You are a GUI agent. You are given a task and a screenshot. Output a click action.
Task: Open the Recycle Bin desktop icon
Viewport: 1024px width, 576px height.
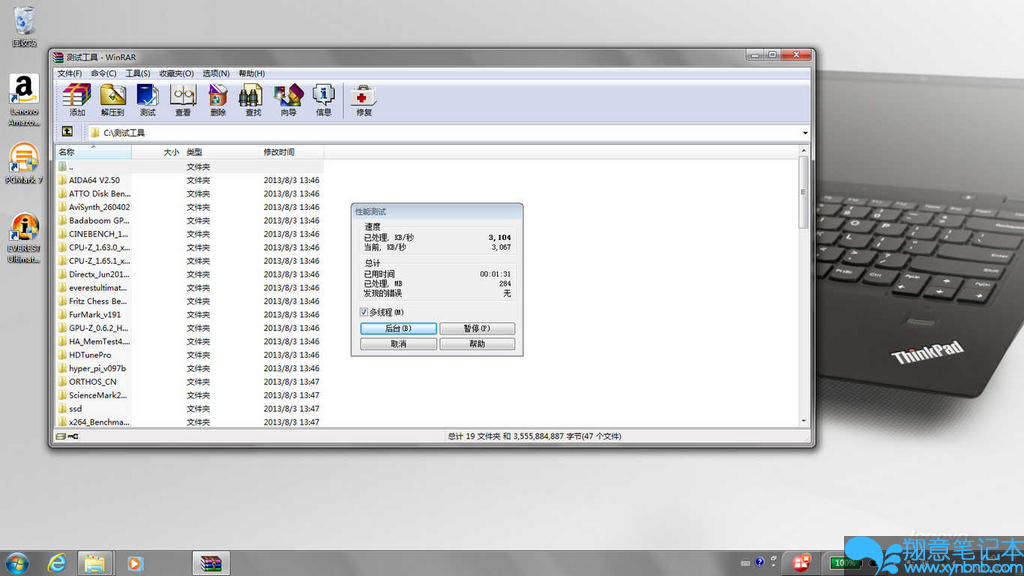coord(24,26)
